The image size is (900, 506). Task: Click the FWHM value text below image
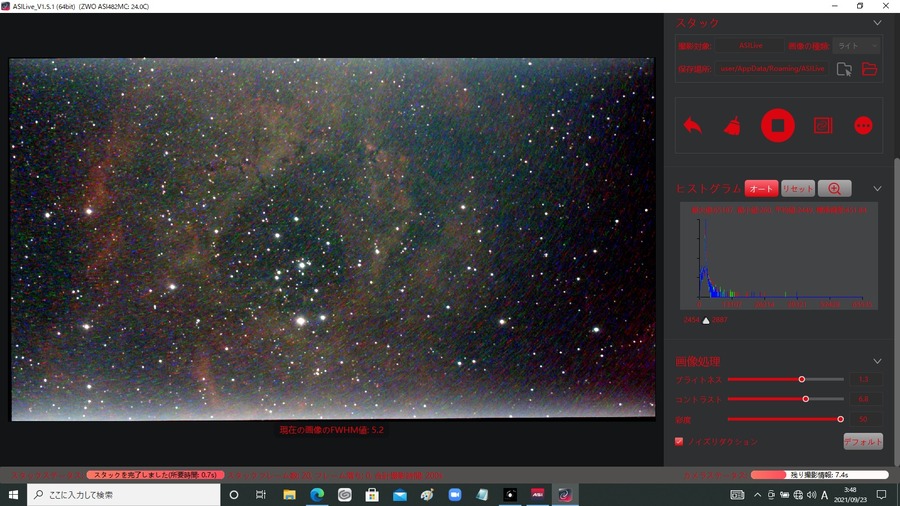click(332, 430)
